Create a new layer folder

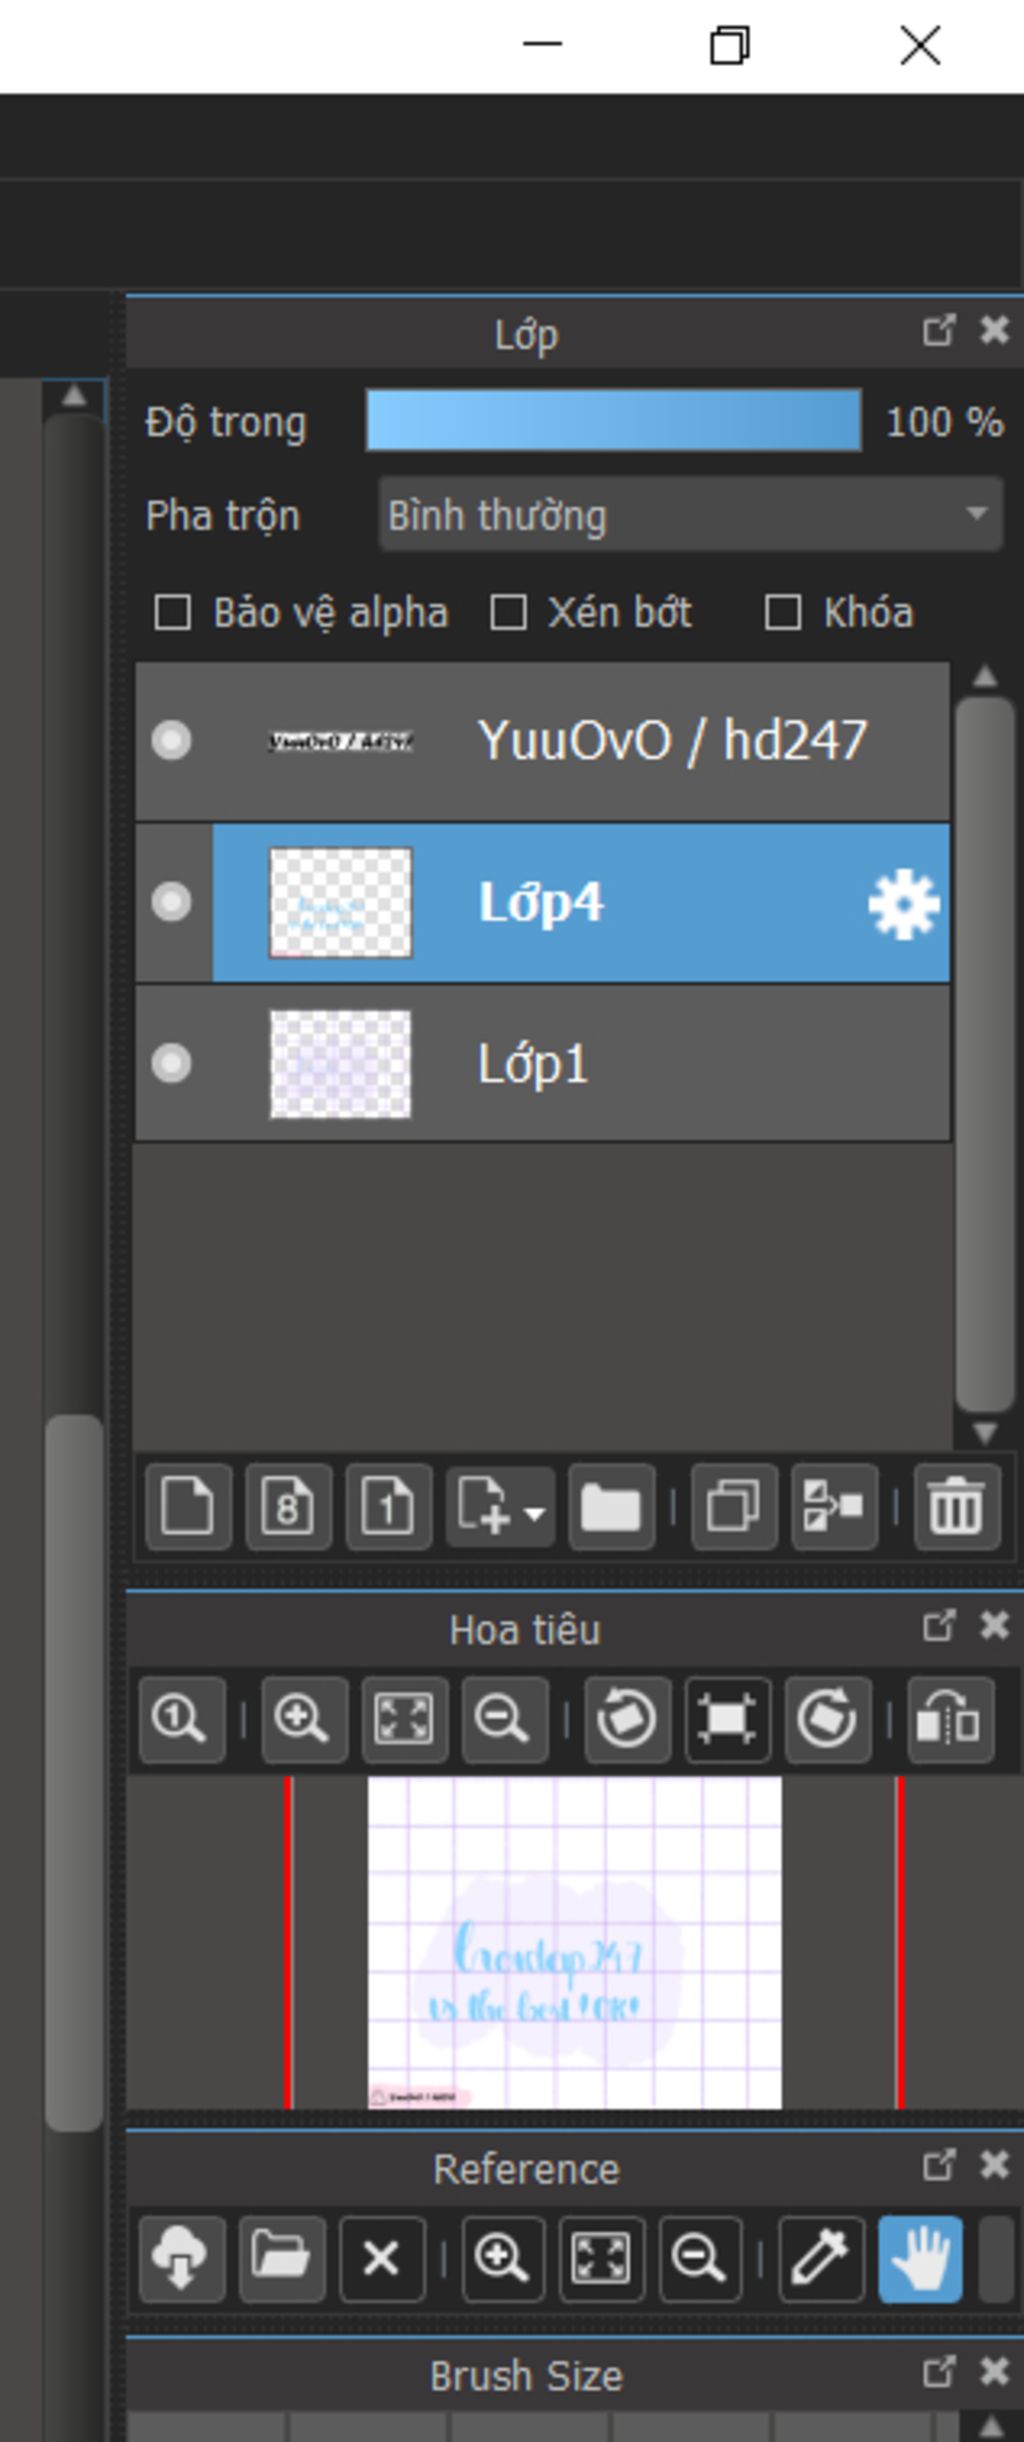point(611,1506)
